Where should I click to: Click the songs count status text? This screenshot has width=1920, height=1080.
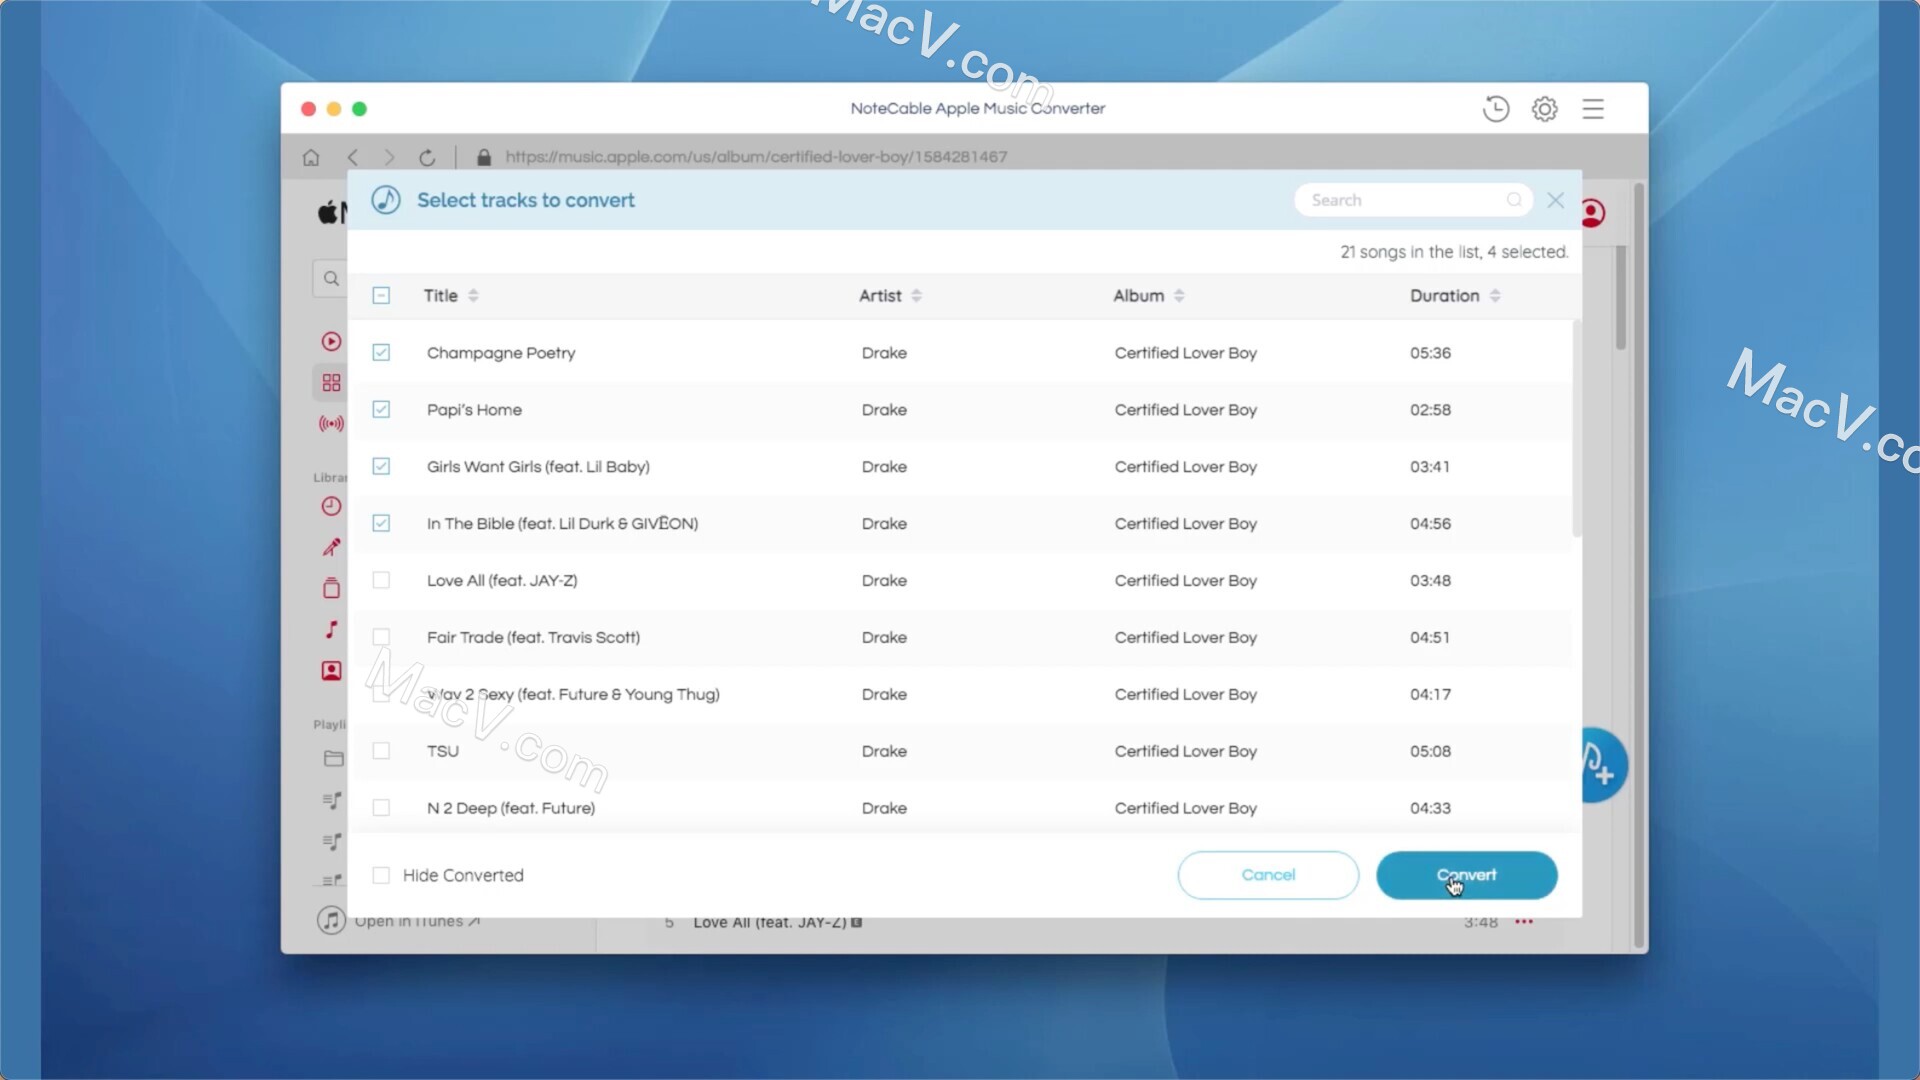click(x=1454, y=252)
